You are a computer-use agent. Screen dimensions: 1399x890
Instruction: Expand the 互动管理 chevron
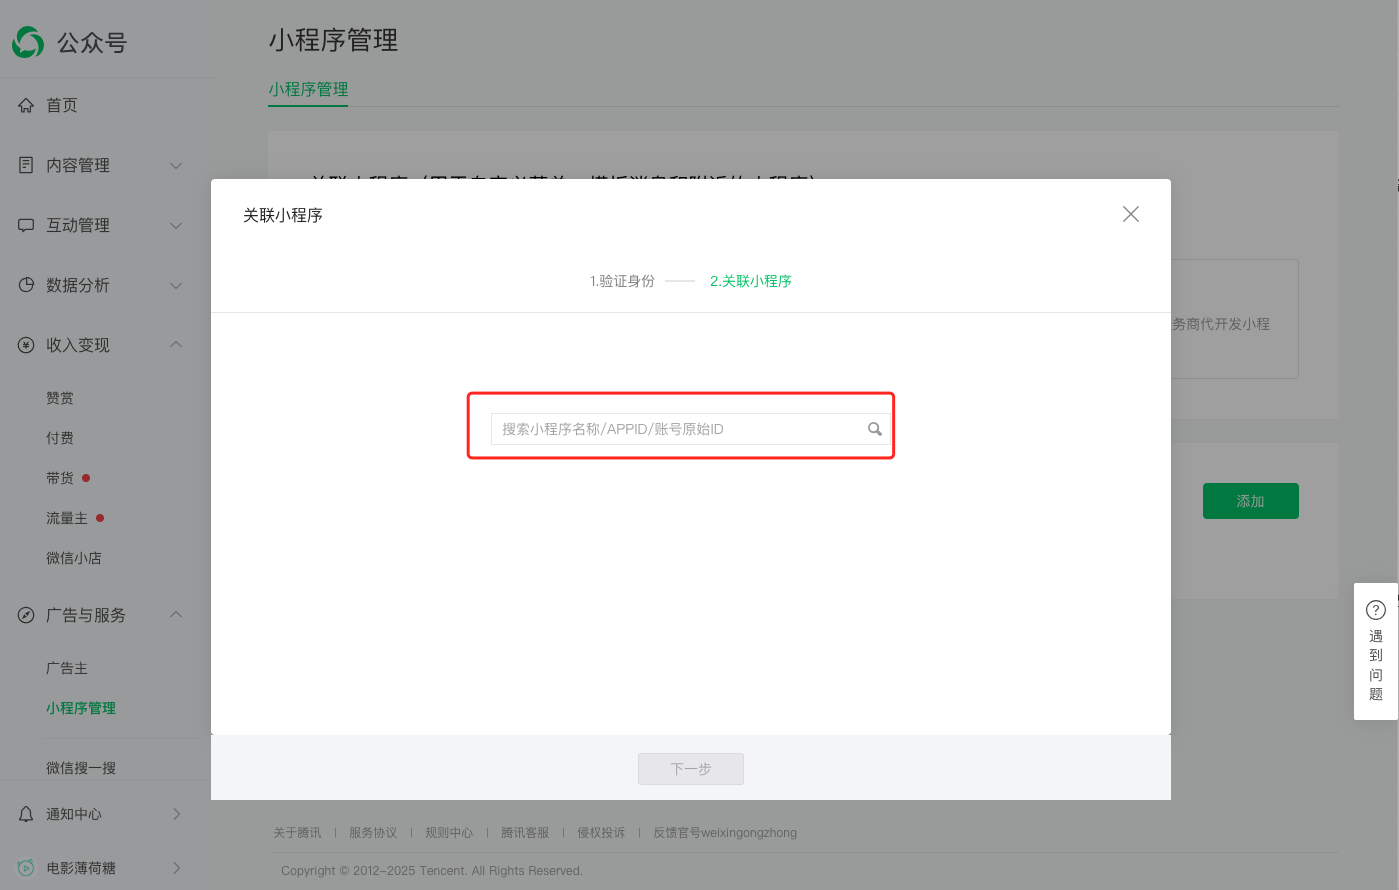pos(176,225)
